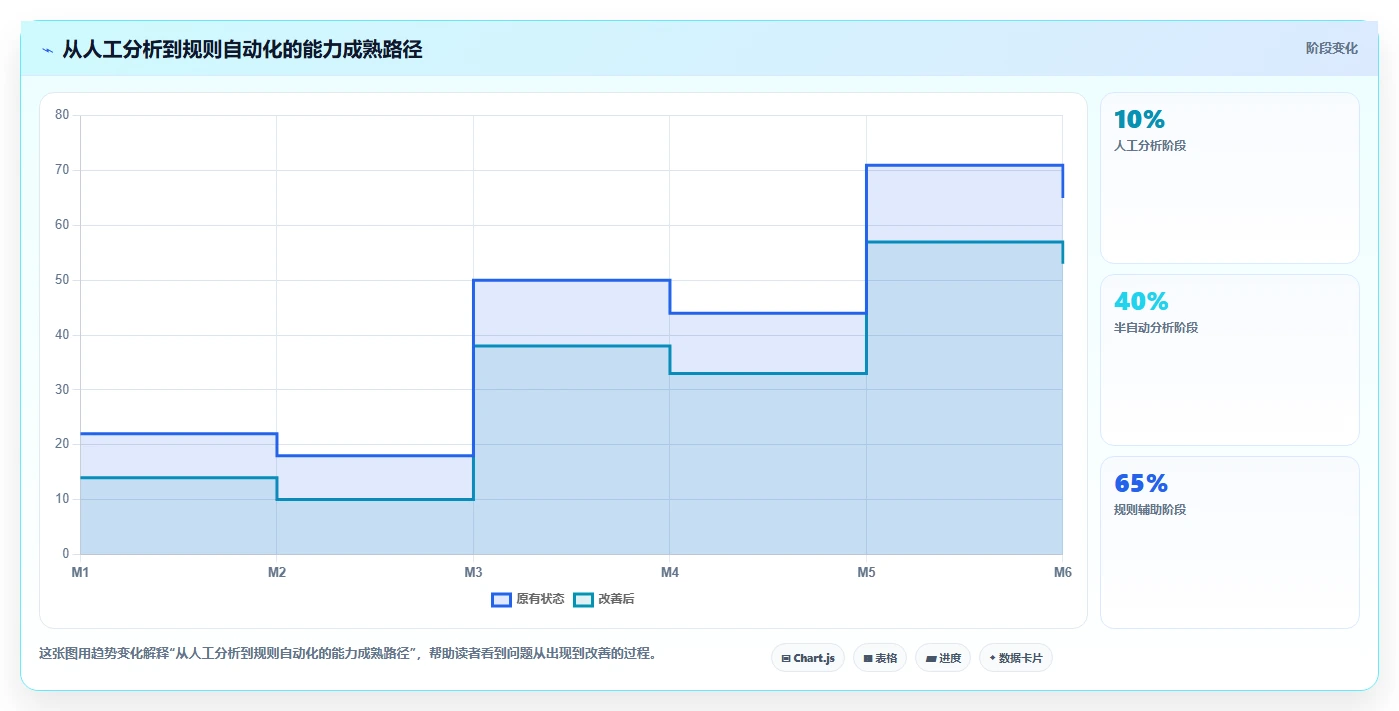Viewport: 1399px width, 711px height.
Task: Click the M5 axis label
Action: click(x=866, y=572)
